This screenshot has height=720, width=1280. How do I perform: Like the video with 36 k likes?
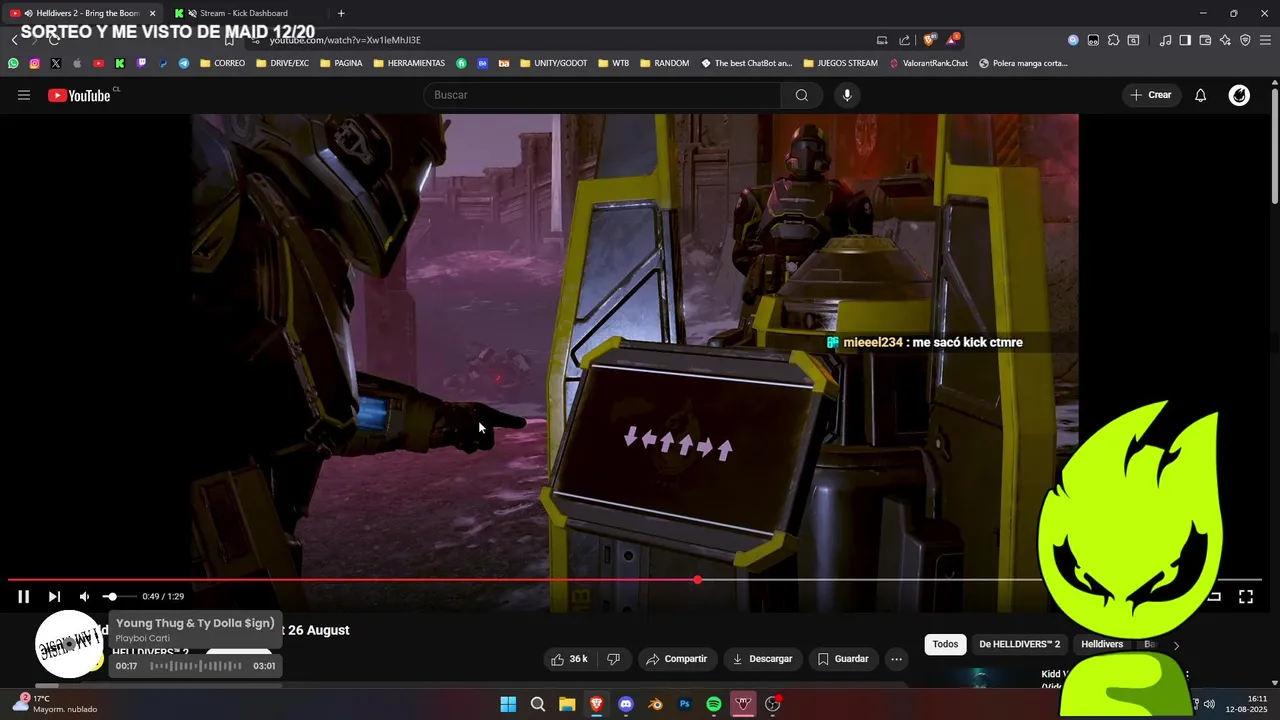coord(570,659)
